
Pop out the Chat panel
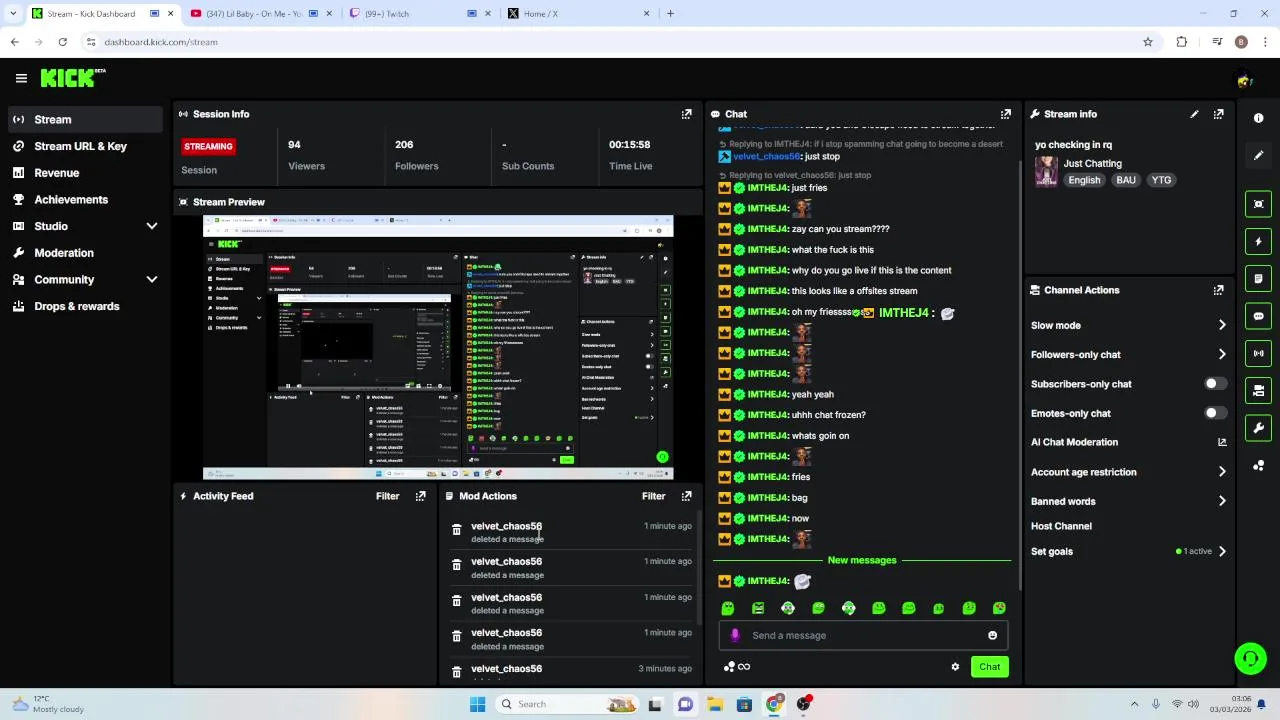pos(1005,114)
